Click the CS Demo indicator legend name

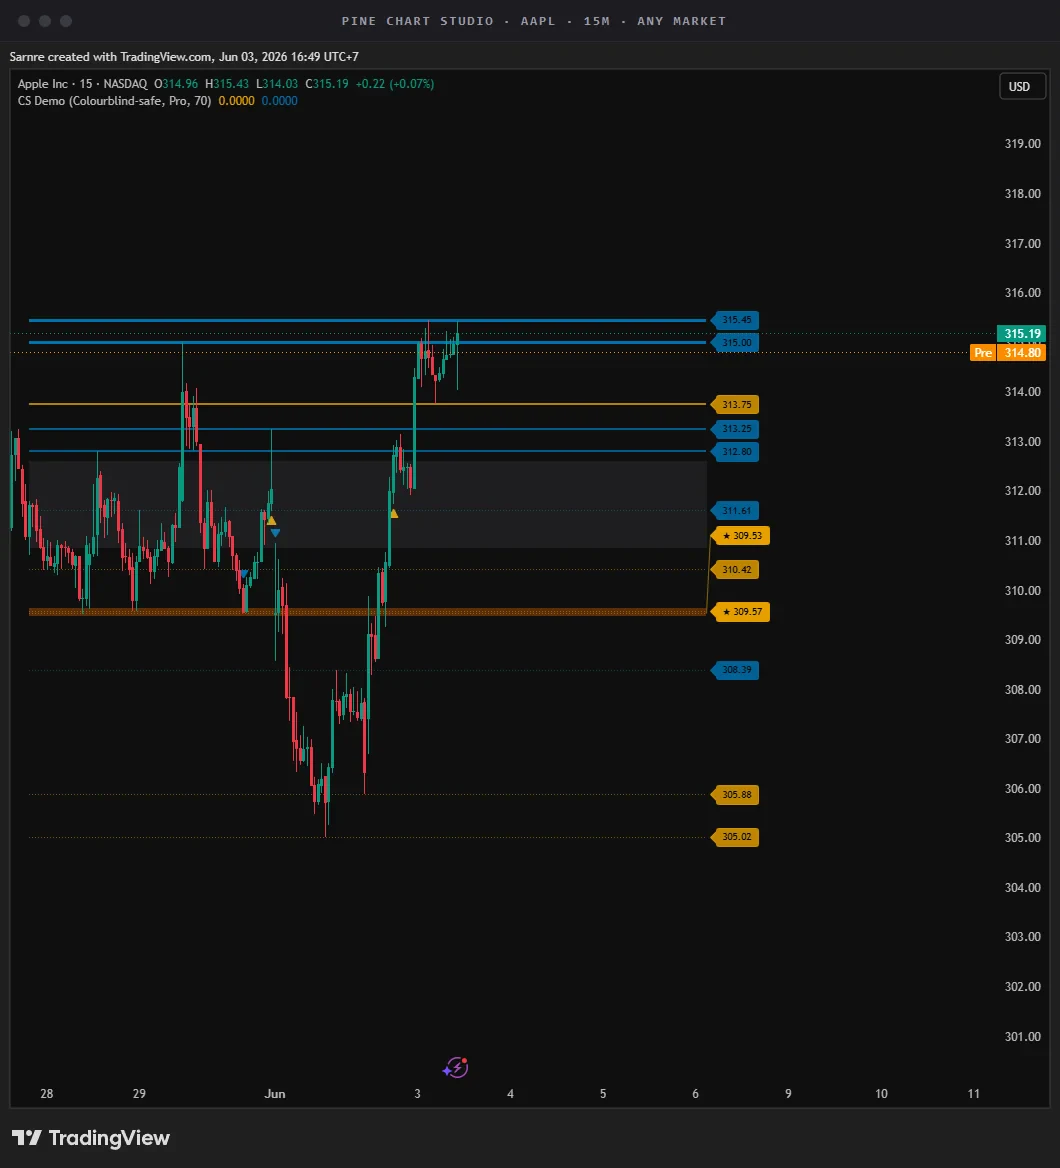click(114, 101)
